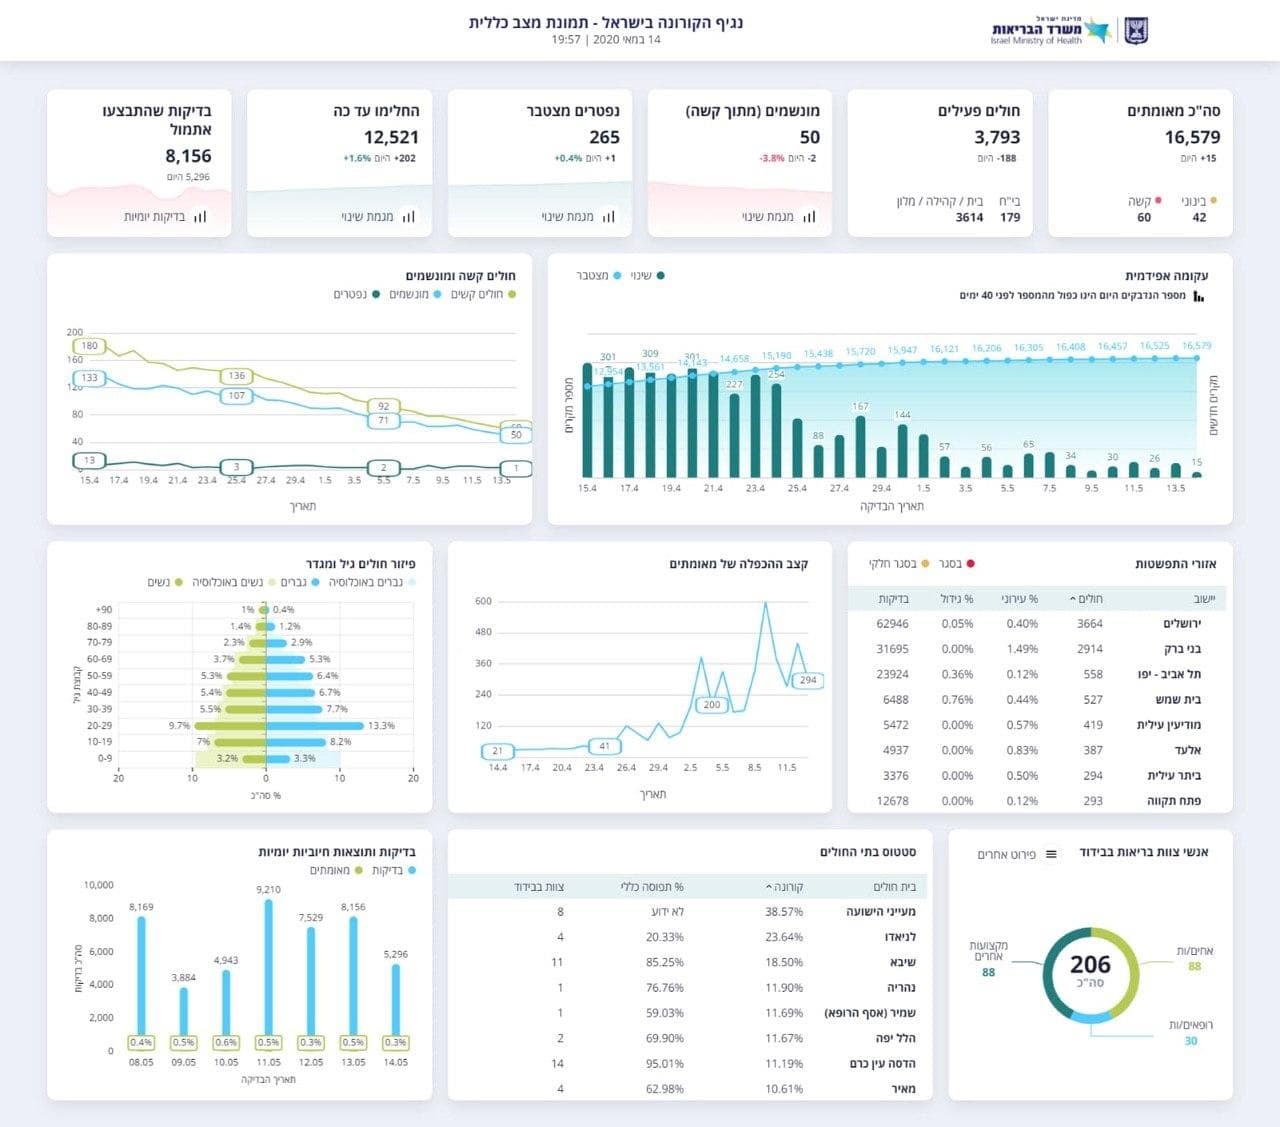Image resolution: width=1280 pixels, height=1127 pixels.
Task: Open trend chart icon in מונשמים card
Action: [809, 216]
